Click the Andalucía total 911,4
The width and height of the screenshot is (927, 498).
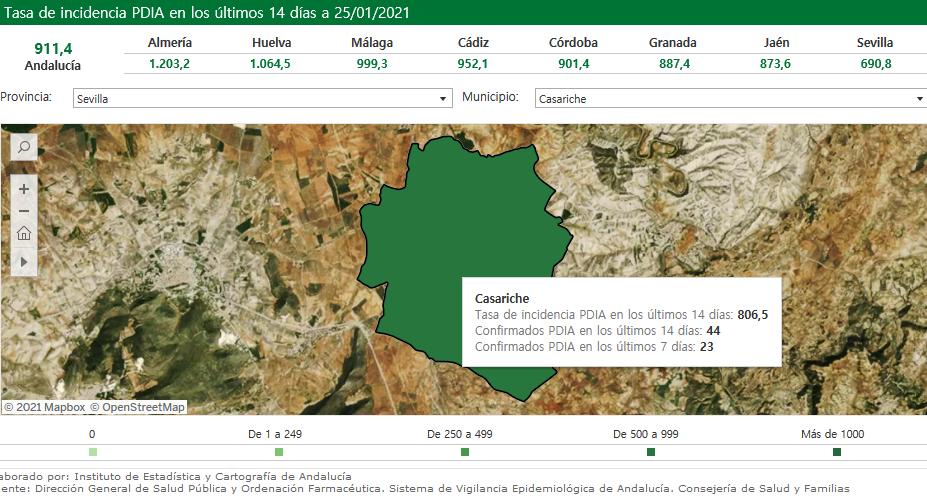click(53, 48)
